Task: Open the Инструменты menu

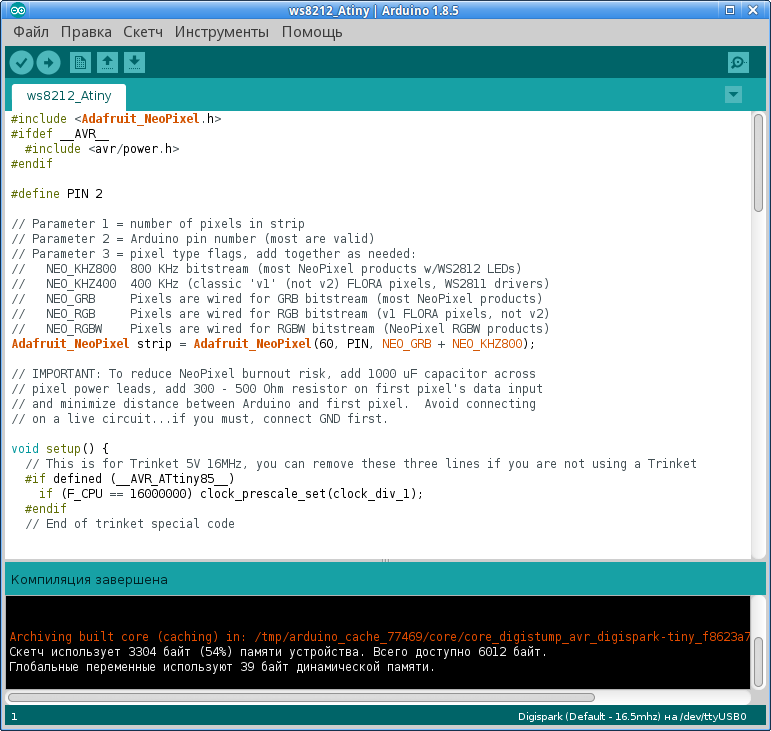Action: coord(221,32)
